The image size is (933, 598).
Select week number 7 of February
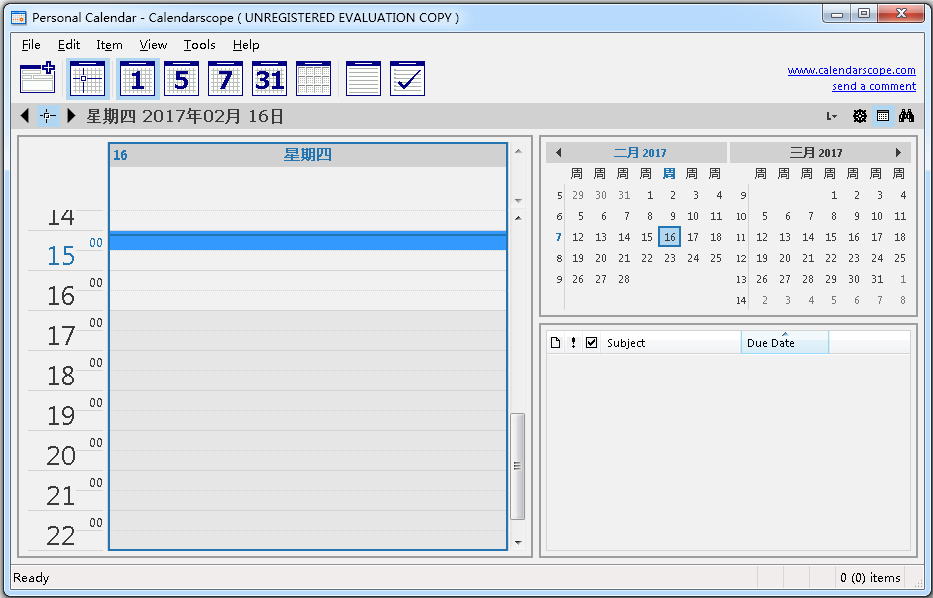(558, 237)
